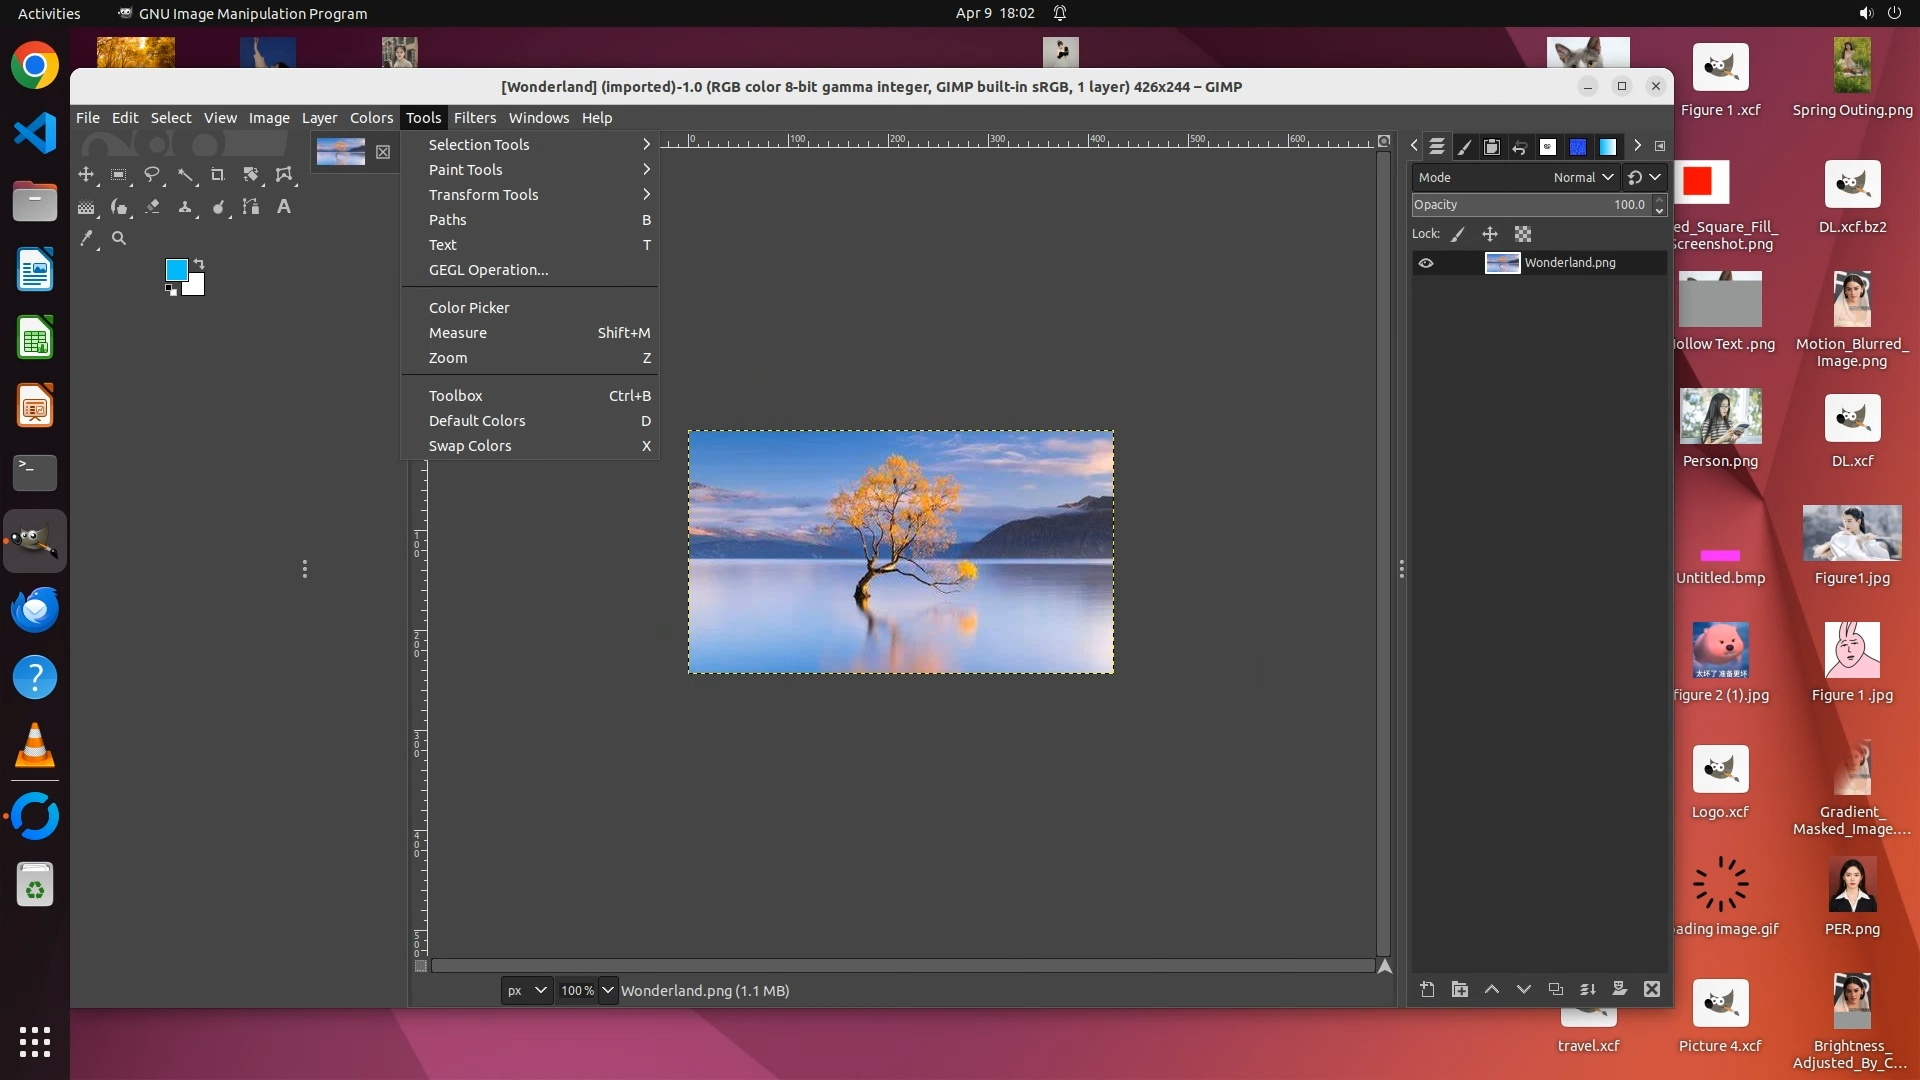
Task: Toggle lock pixels brush icon
Action: (x=1458, y=234)
